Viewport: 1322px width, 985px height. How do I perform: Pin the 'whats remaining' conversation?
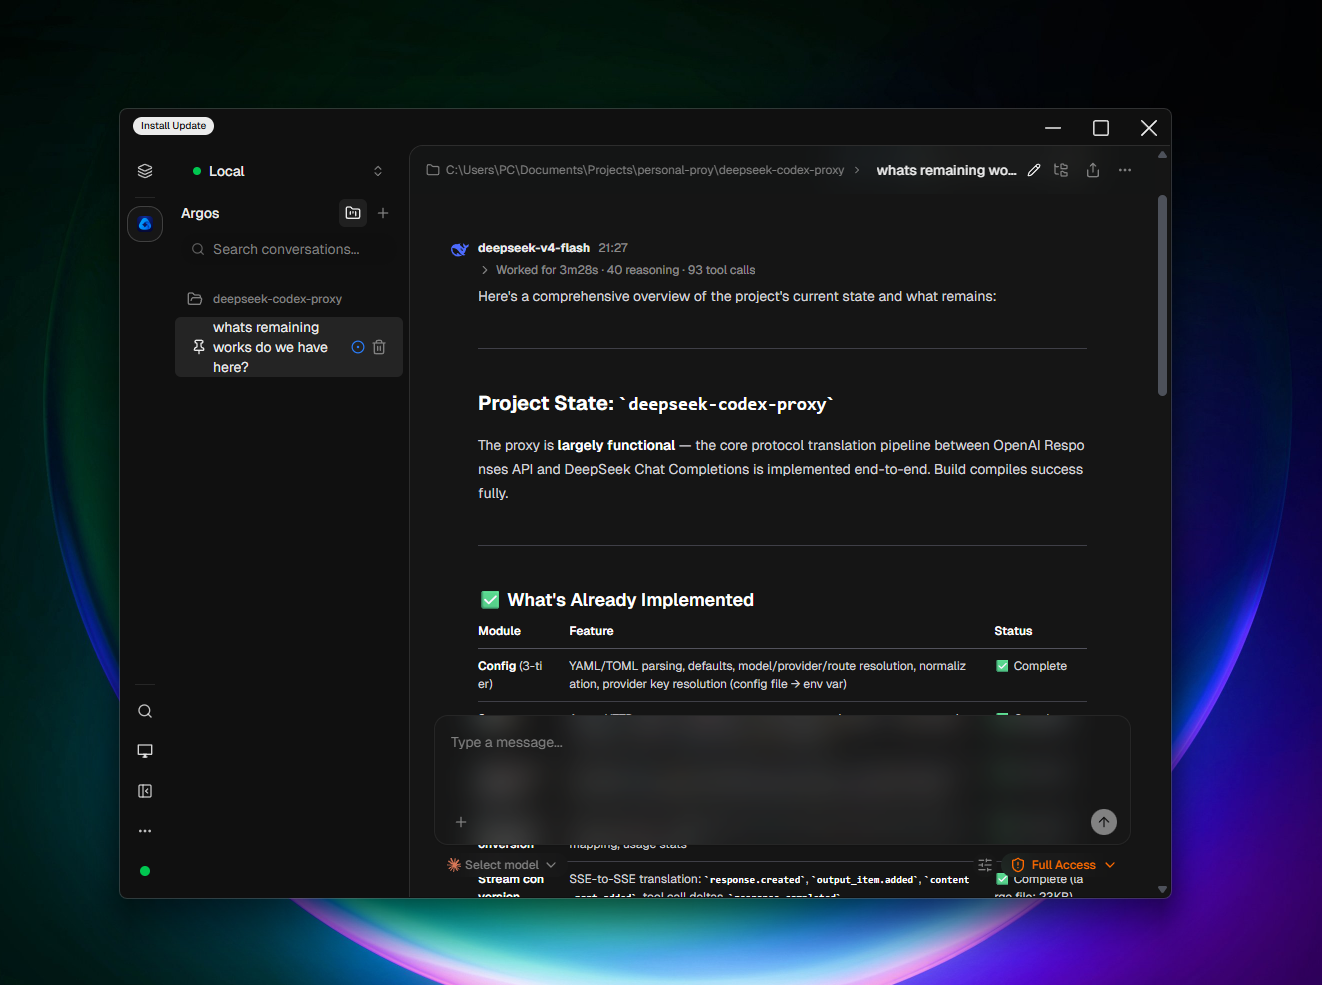pos(199,347)
